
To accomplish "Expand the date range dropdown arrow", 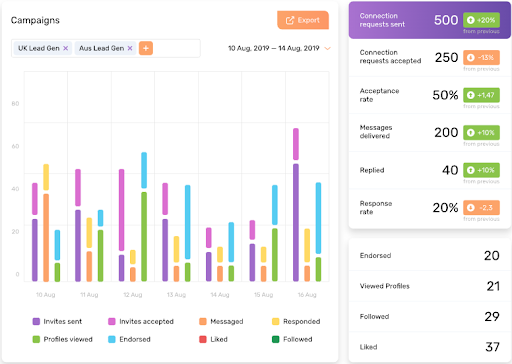I will (327, 48).
